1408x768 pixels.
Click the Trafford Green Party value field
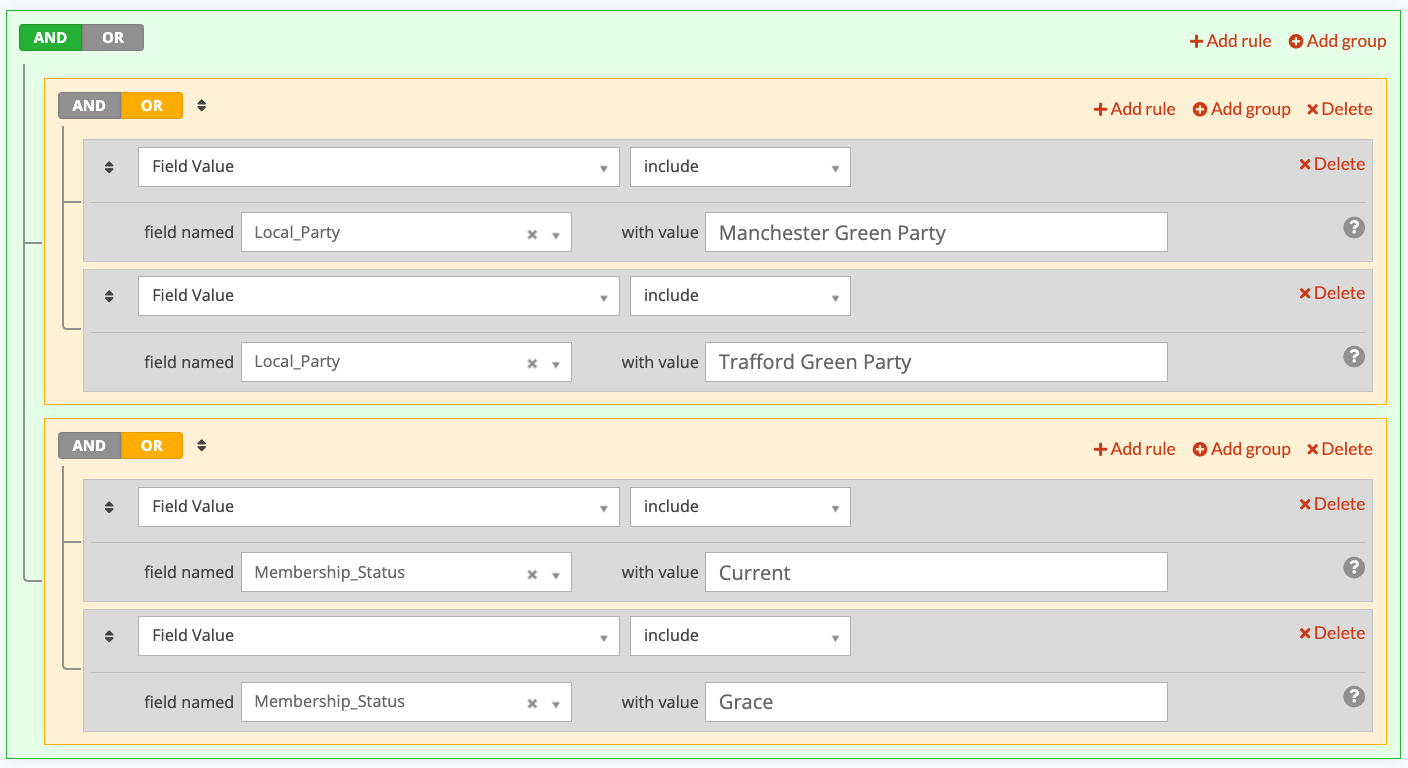(936, 361)
